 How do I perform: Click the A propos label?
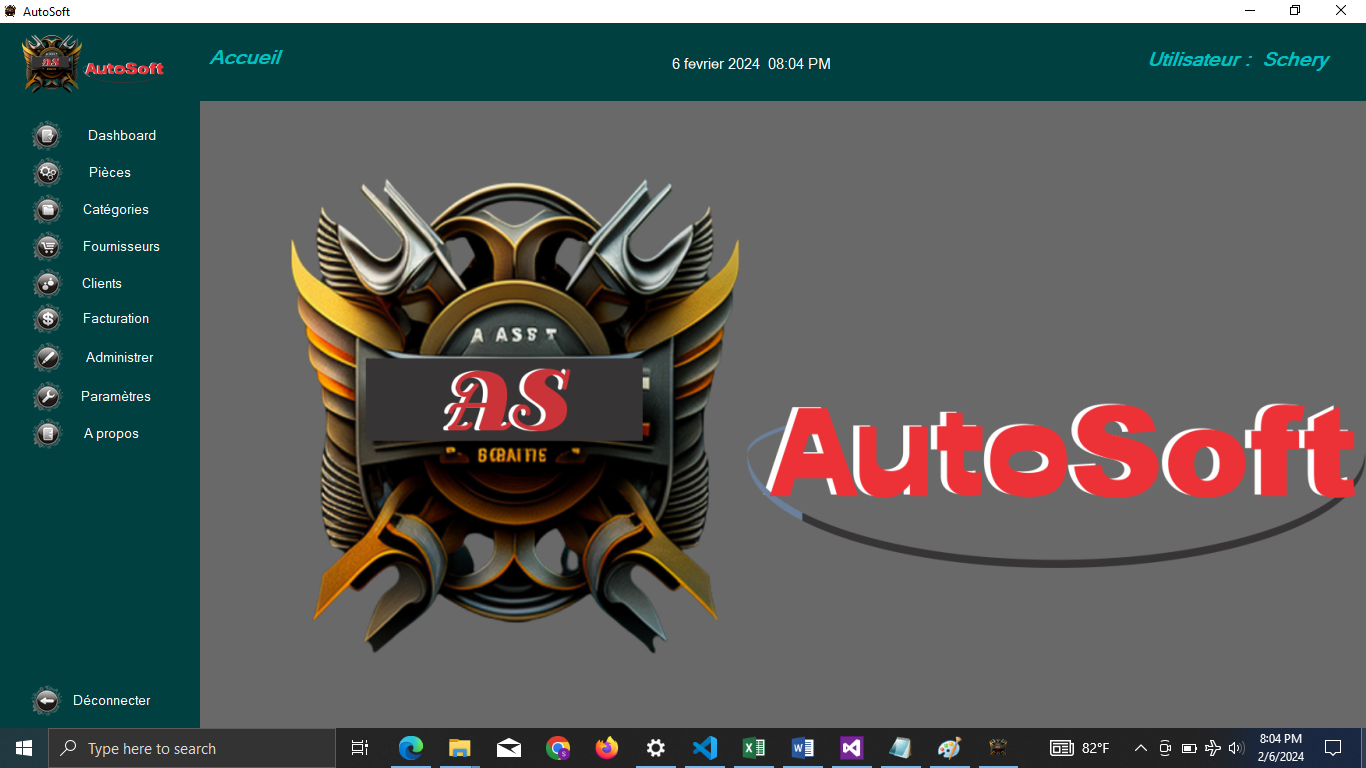pos(111,433)
